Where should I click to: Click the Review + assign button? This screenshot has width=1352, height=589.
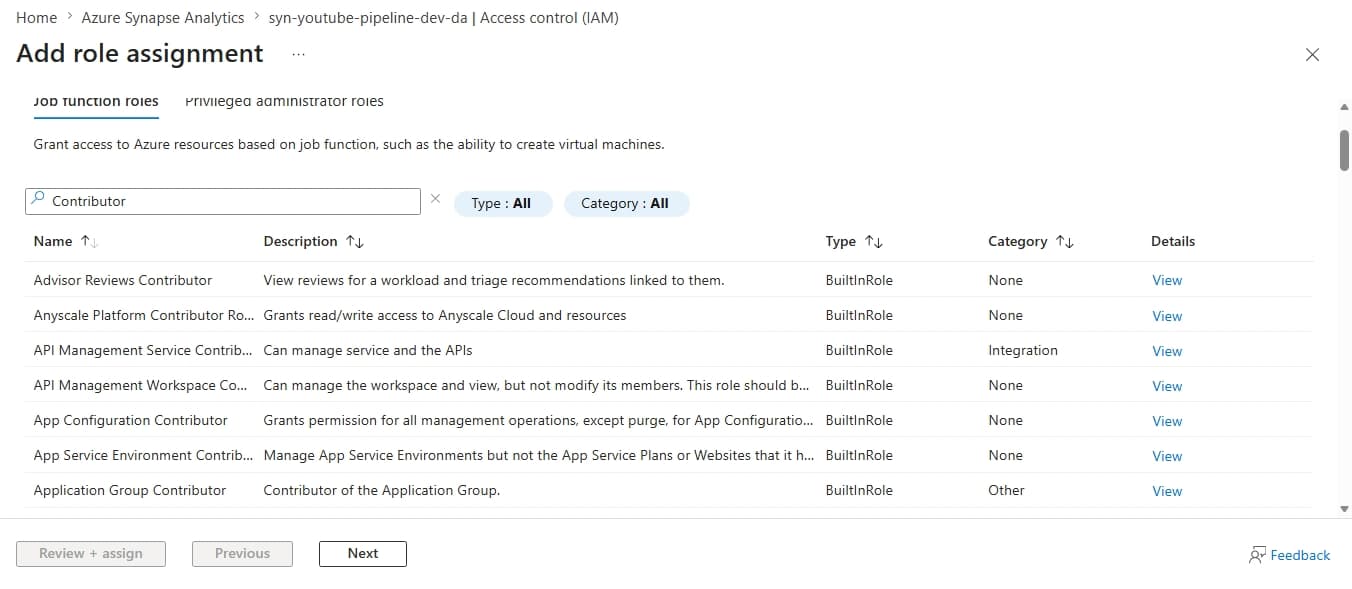(91, 553)
